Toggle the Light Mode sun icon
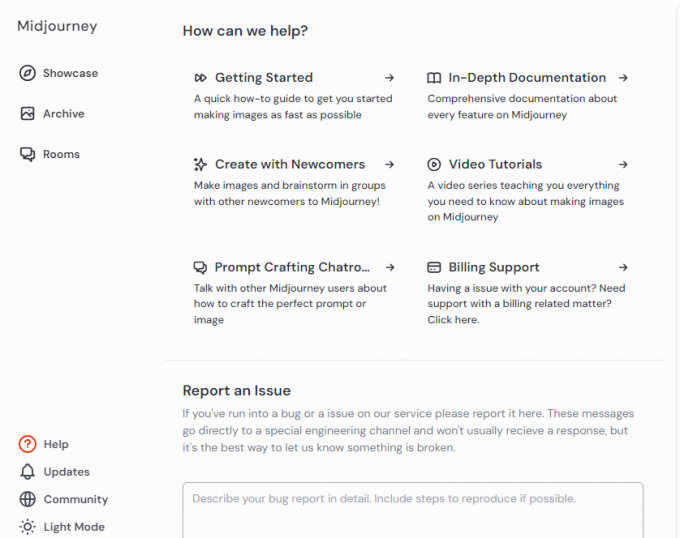Viewport: 680px width, 538px height. coord(27,527)
